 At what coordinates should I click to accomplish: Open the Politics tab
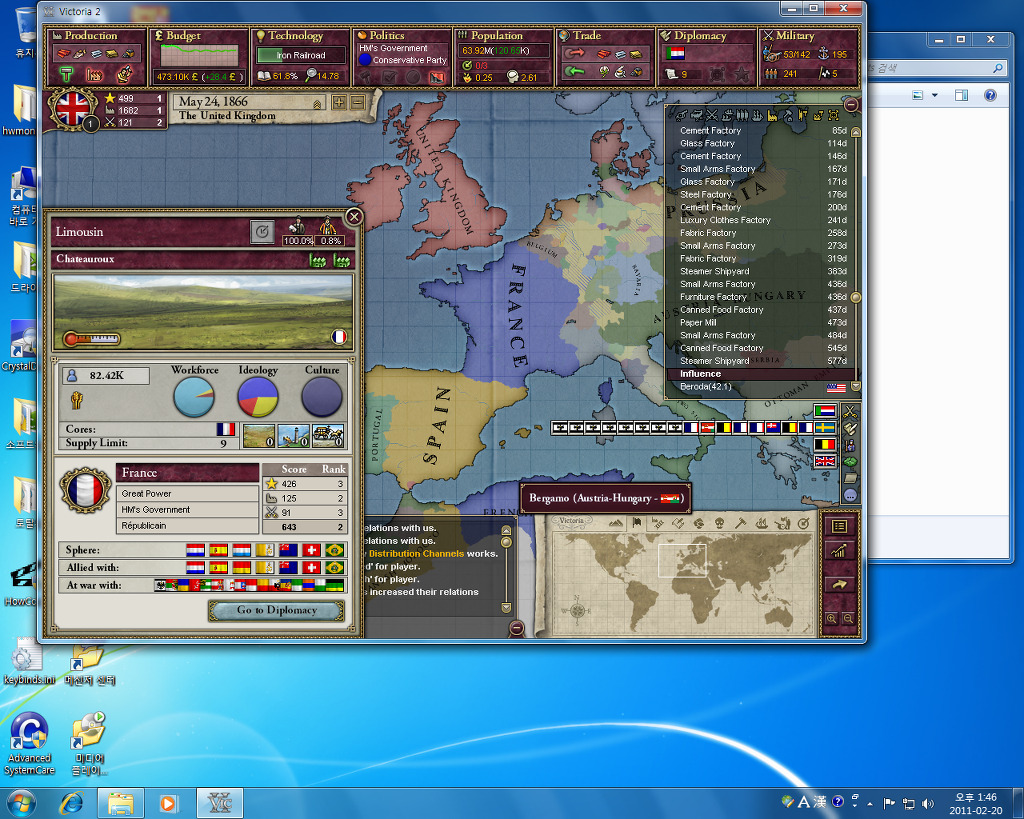tap(402, 57)
